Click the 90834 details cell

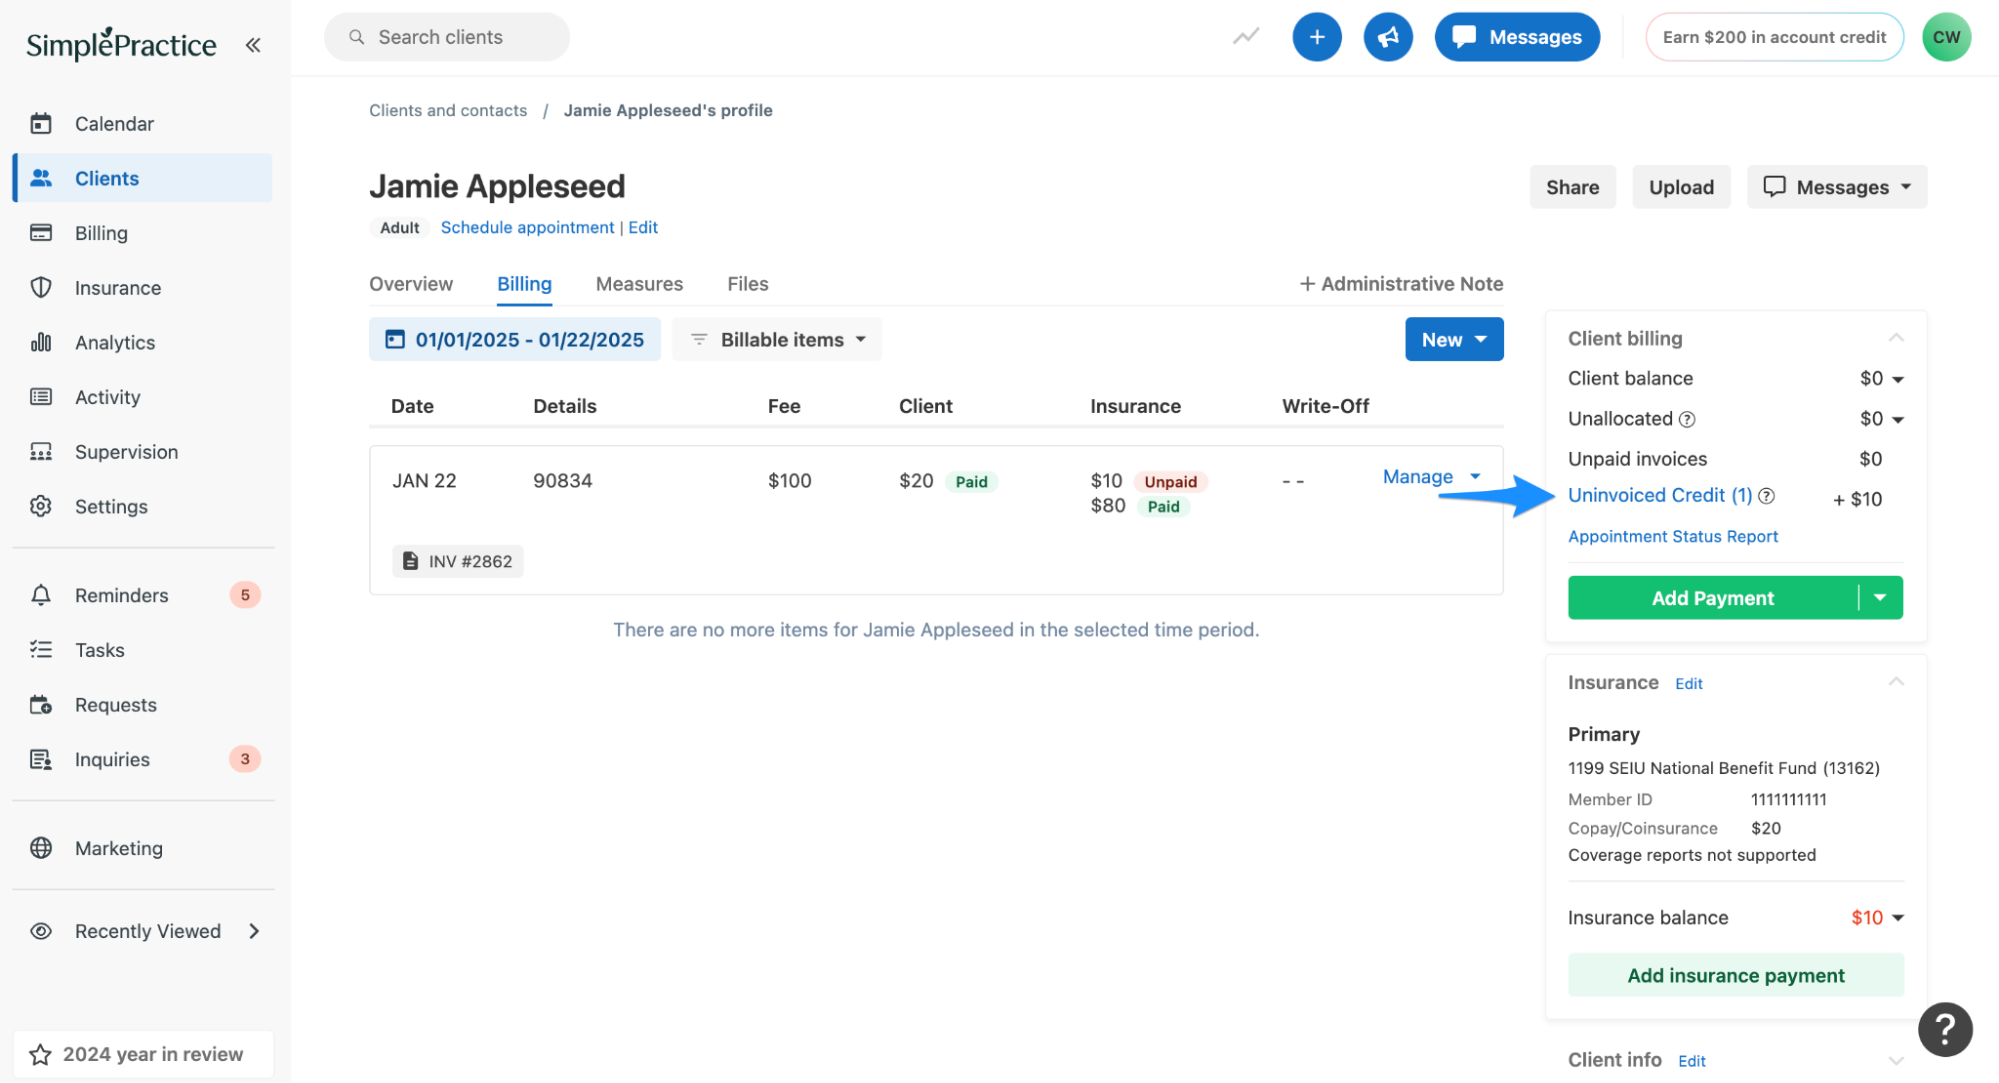point(563,481)
